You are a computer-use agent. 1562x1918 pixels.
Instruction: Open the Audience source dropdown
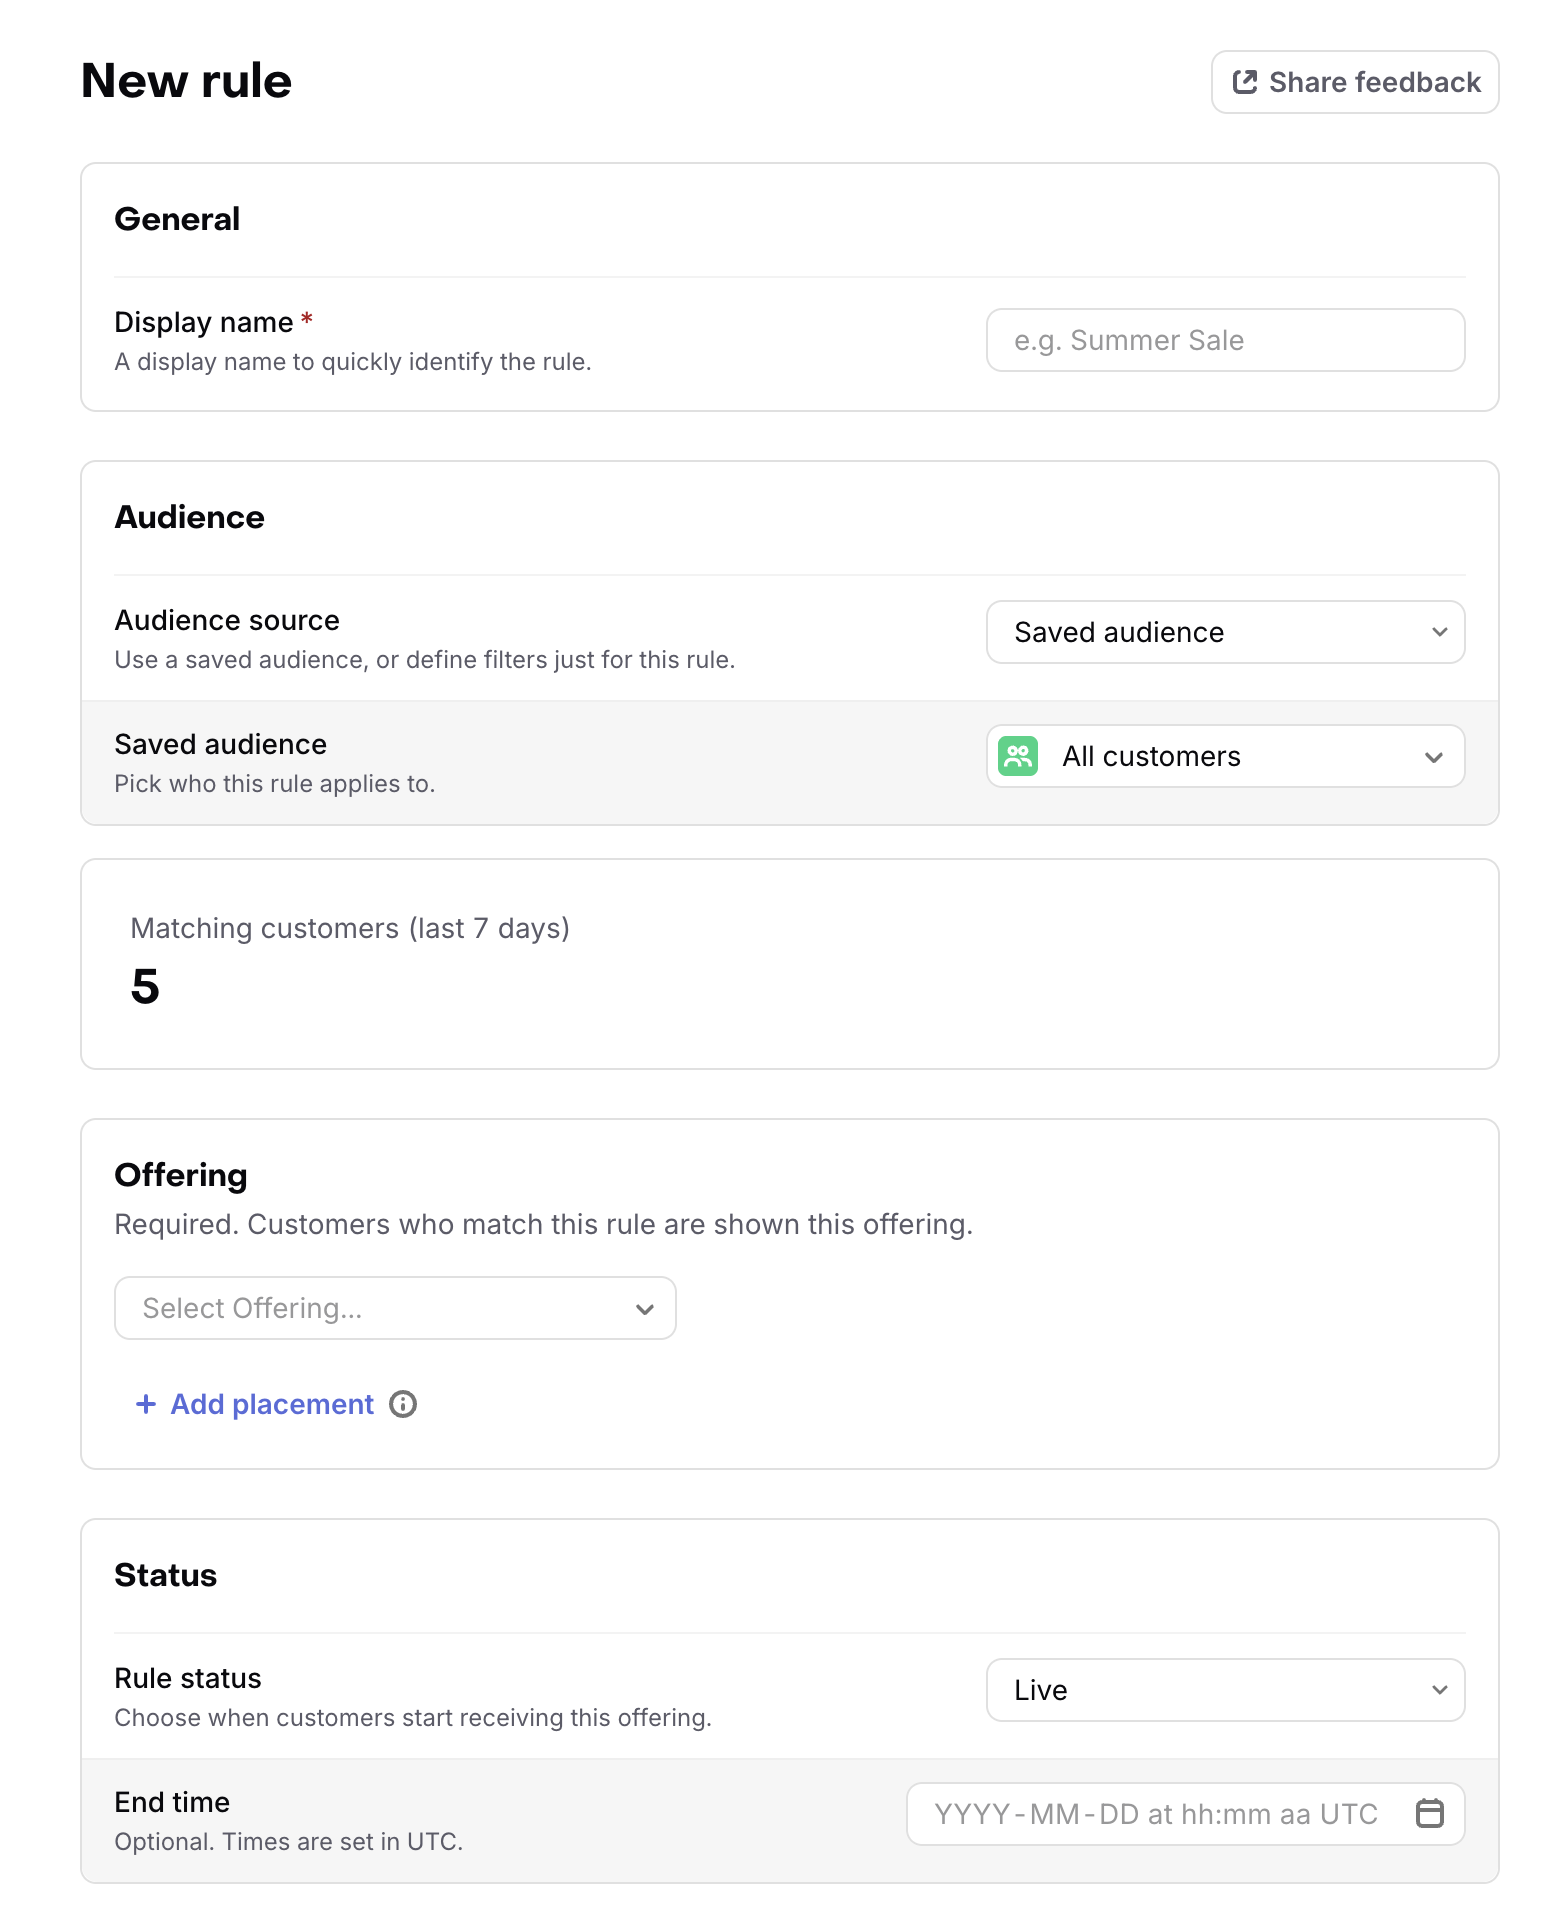[1225, 632]
